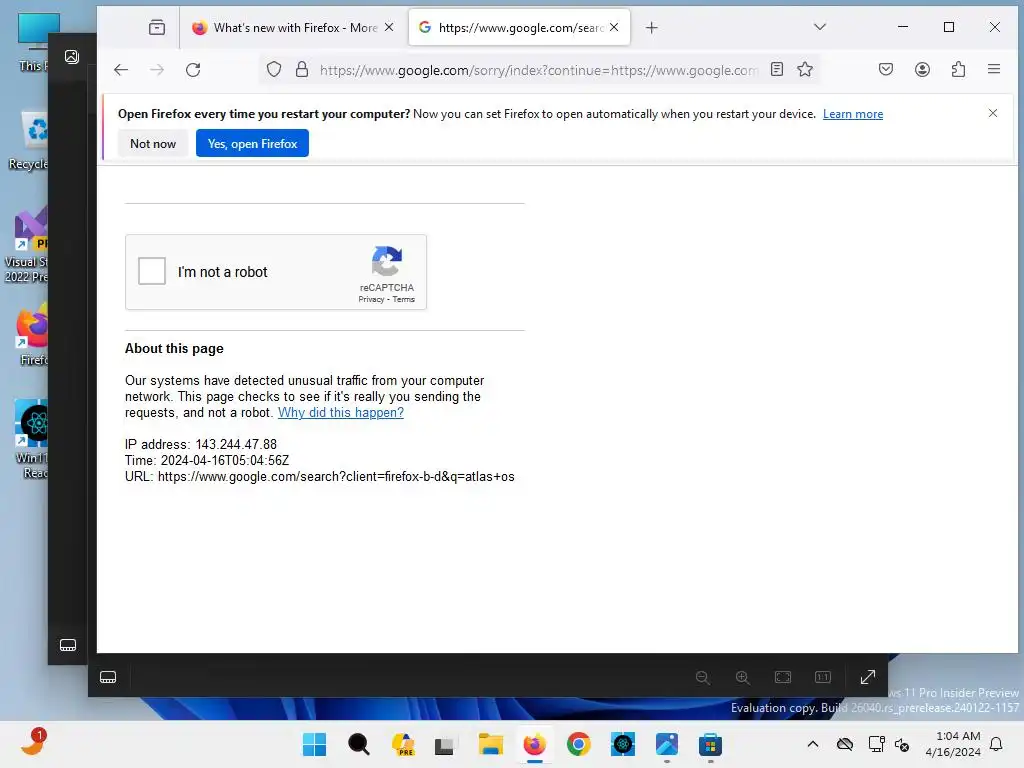
Task: Open Microsoft Store from taskbar
Action: [x=711, y=744]
